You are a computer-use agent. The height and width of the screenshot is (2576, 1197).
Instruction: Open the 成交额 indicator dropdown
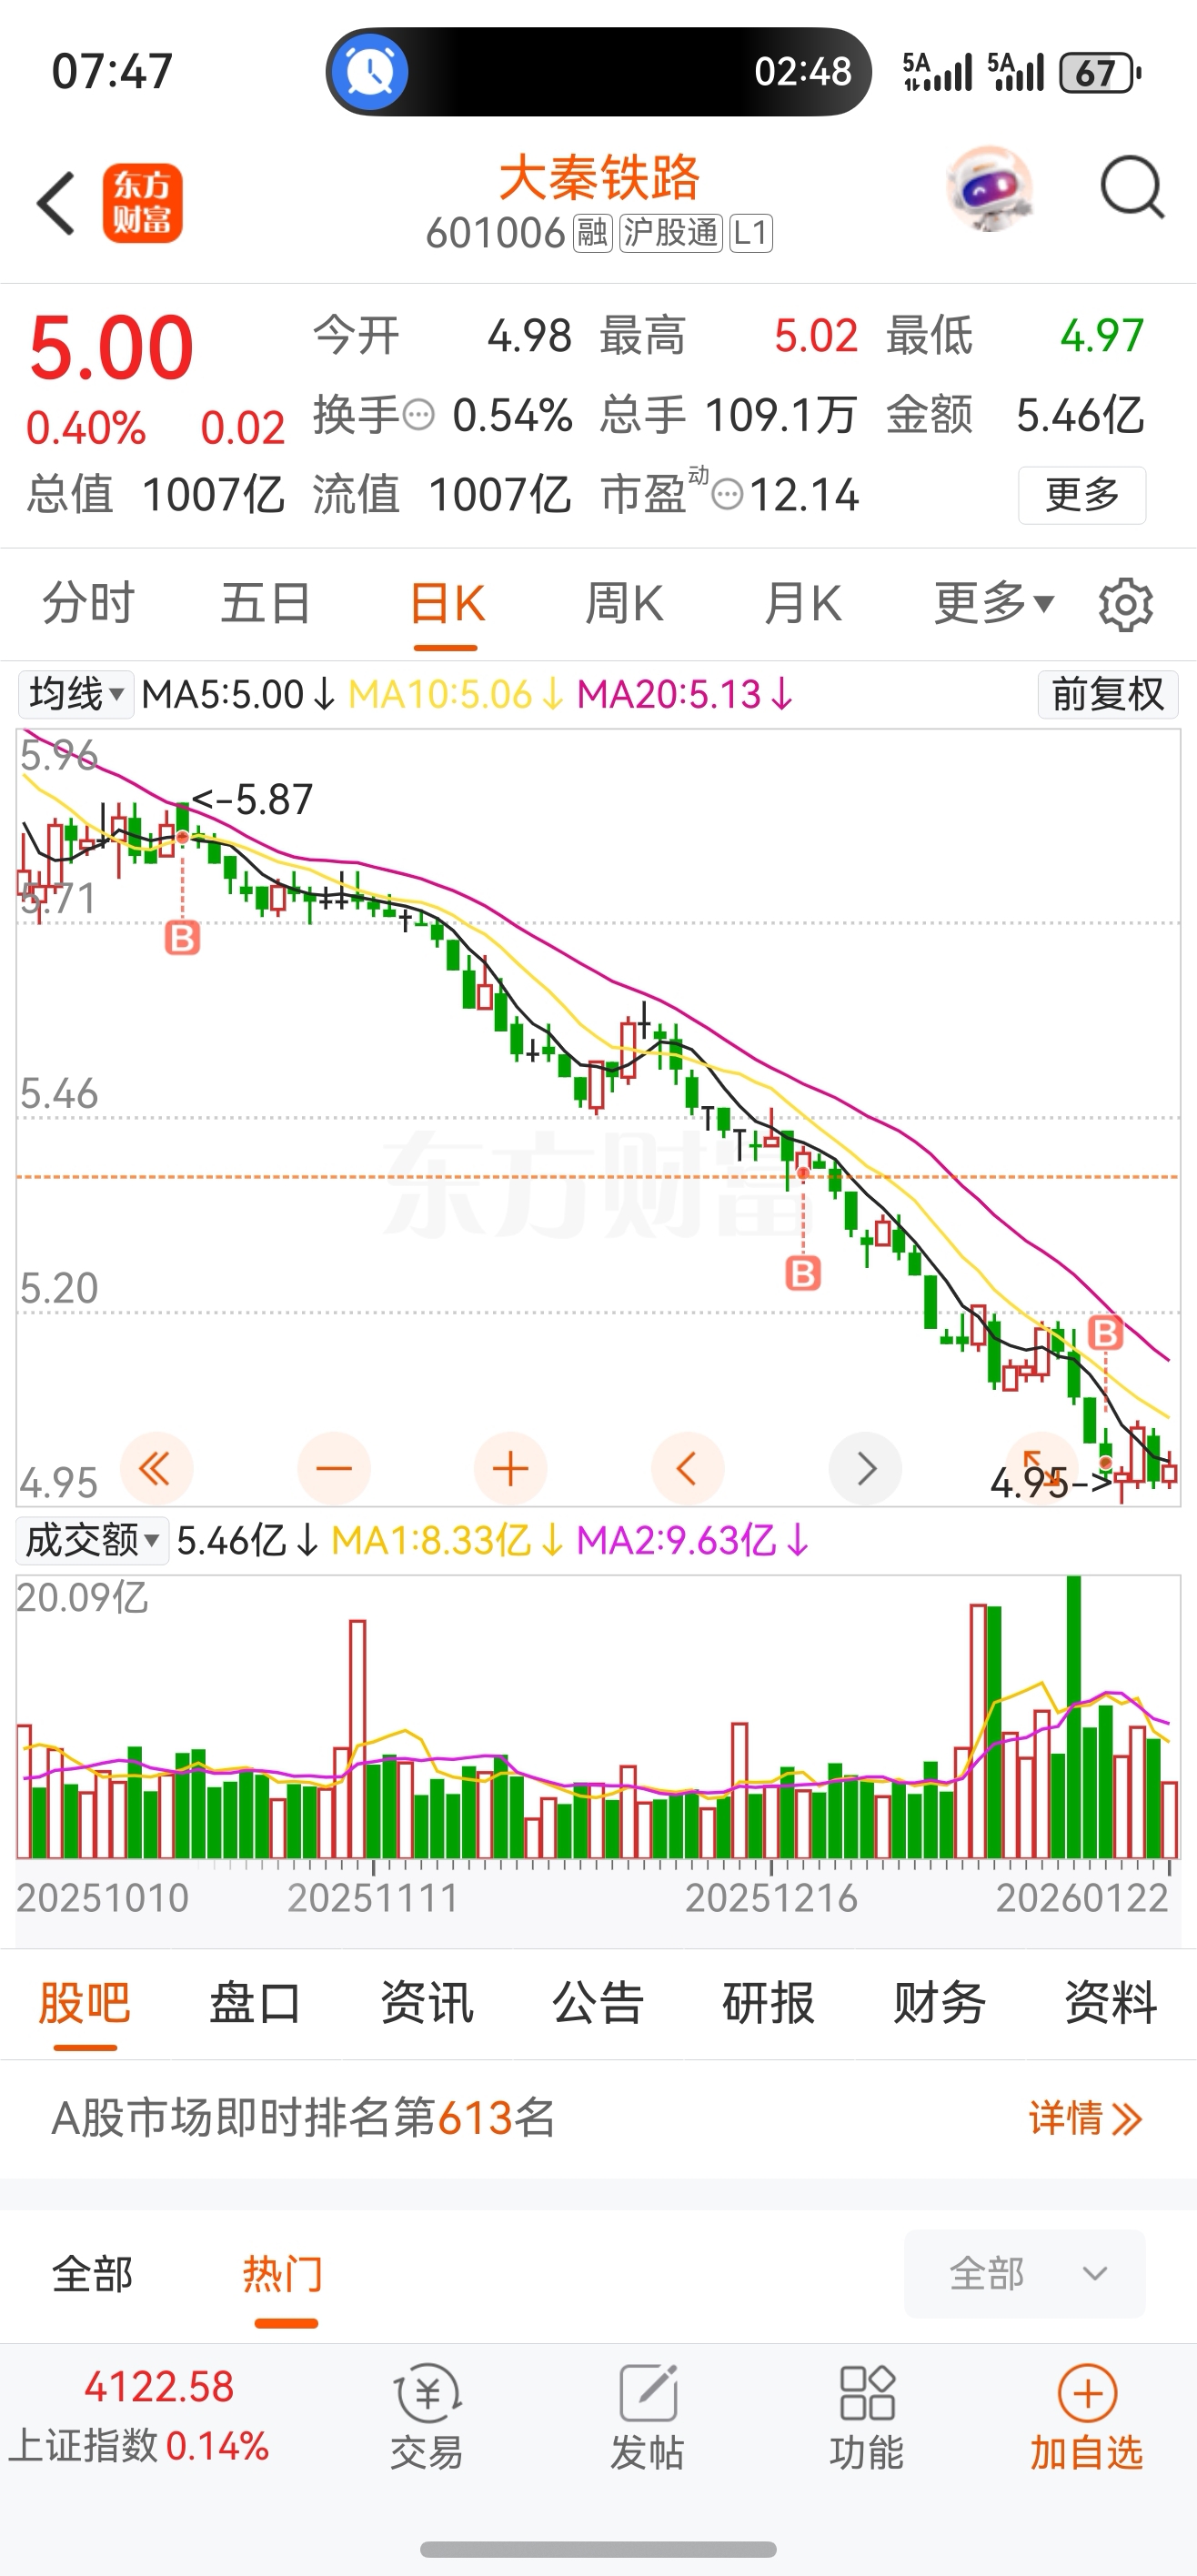coord(92,1540)
